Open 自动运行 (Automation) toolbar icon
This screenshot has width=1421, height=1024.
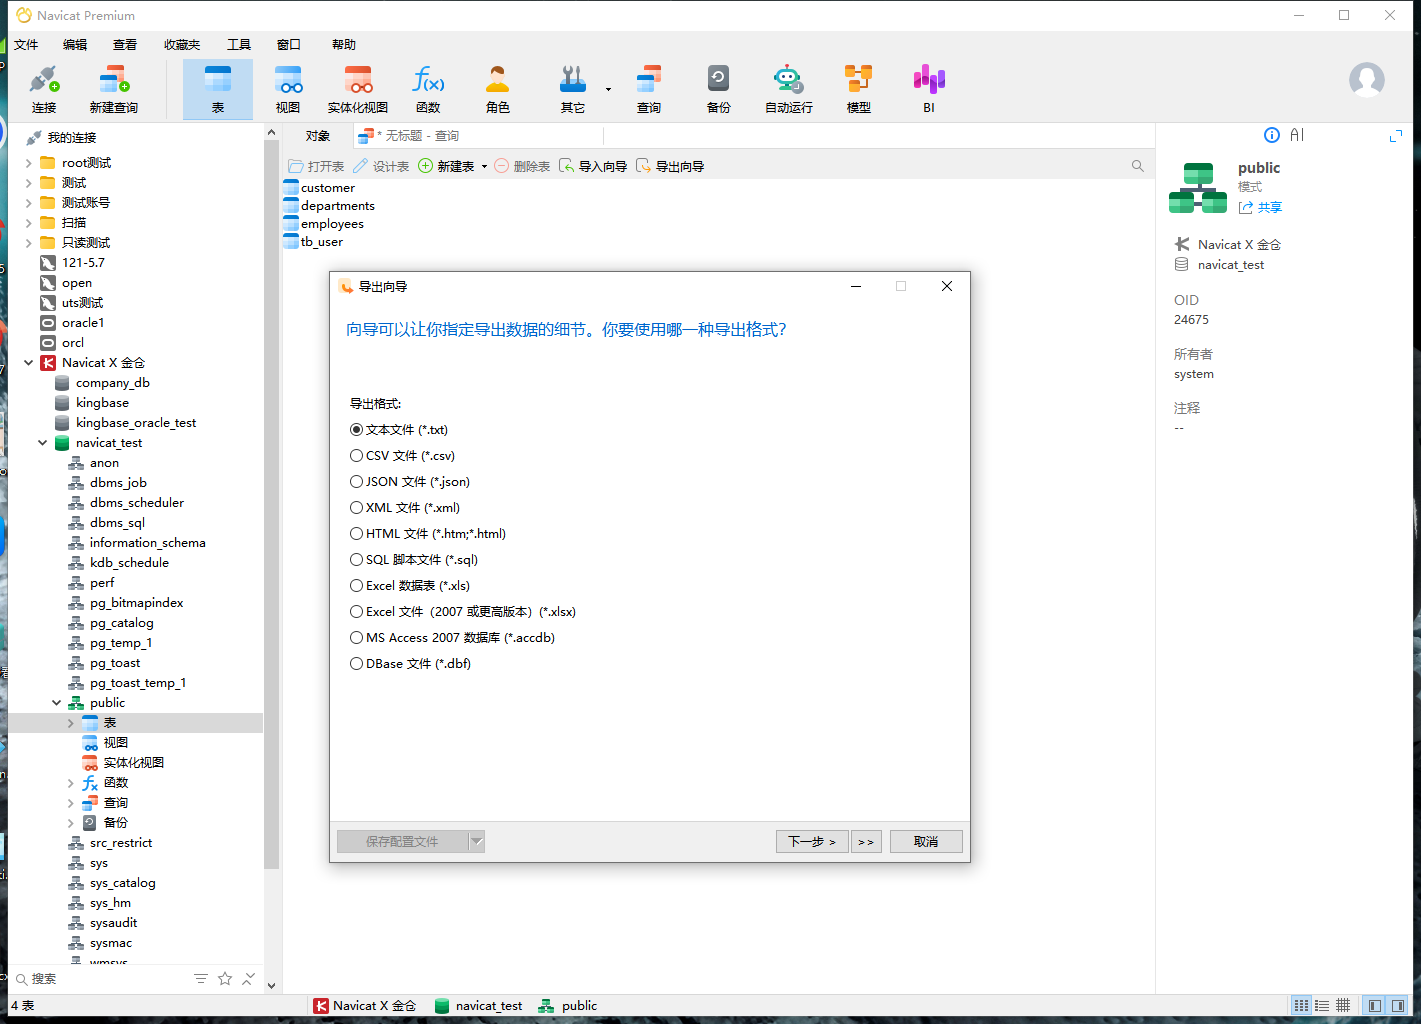[789, 89]
